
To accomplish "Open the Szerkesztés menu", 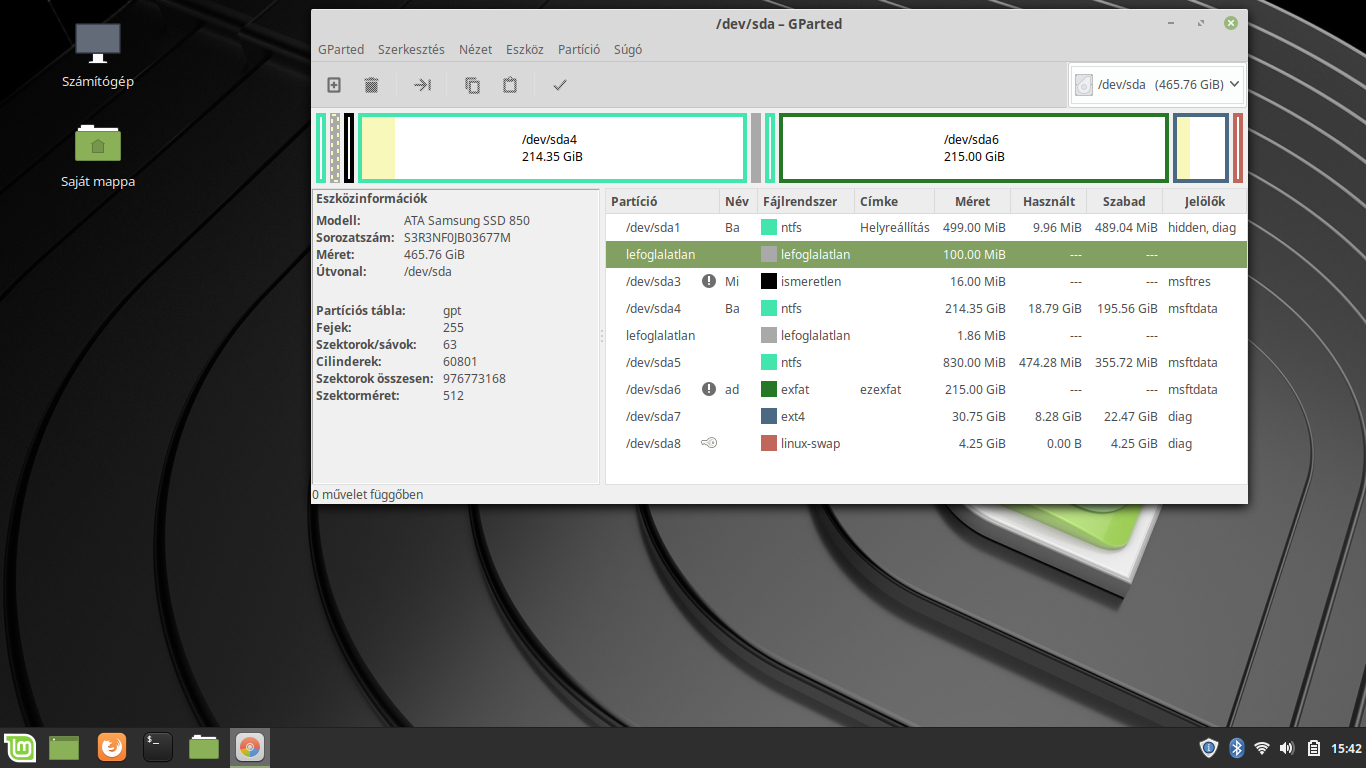I will tap(411, 49).
